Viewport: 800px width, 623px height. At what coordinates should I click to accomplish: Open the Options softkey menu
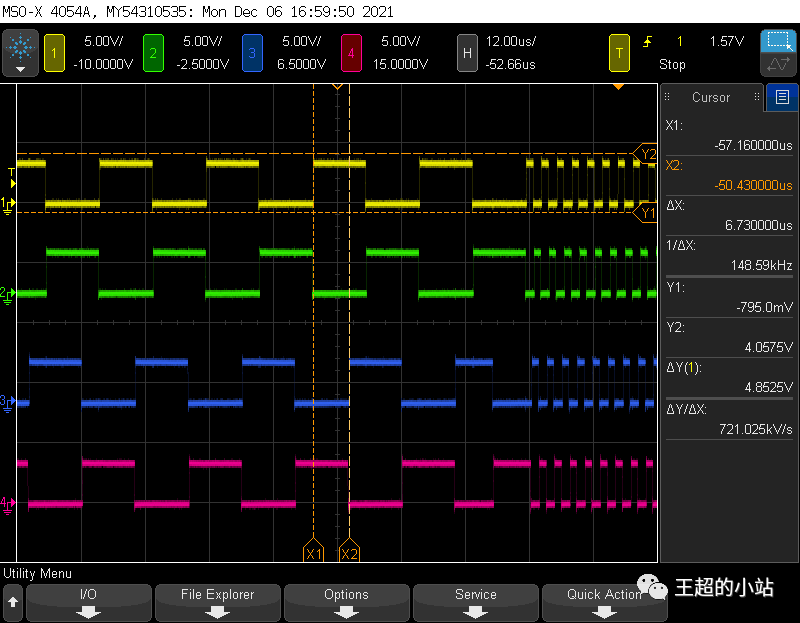point(346,601)
